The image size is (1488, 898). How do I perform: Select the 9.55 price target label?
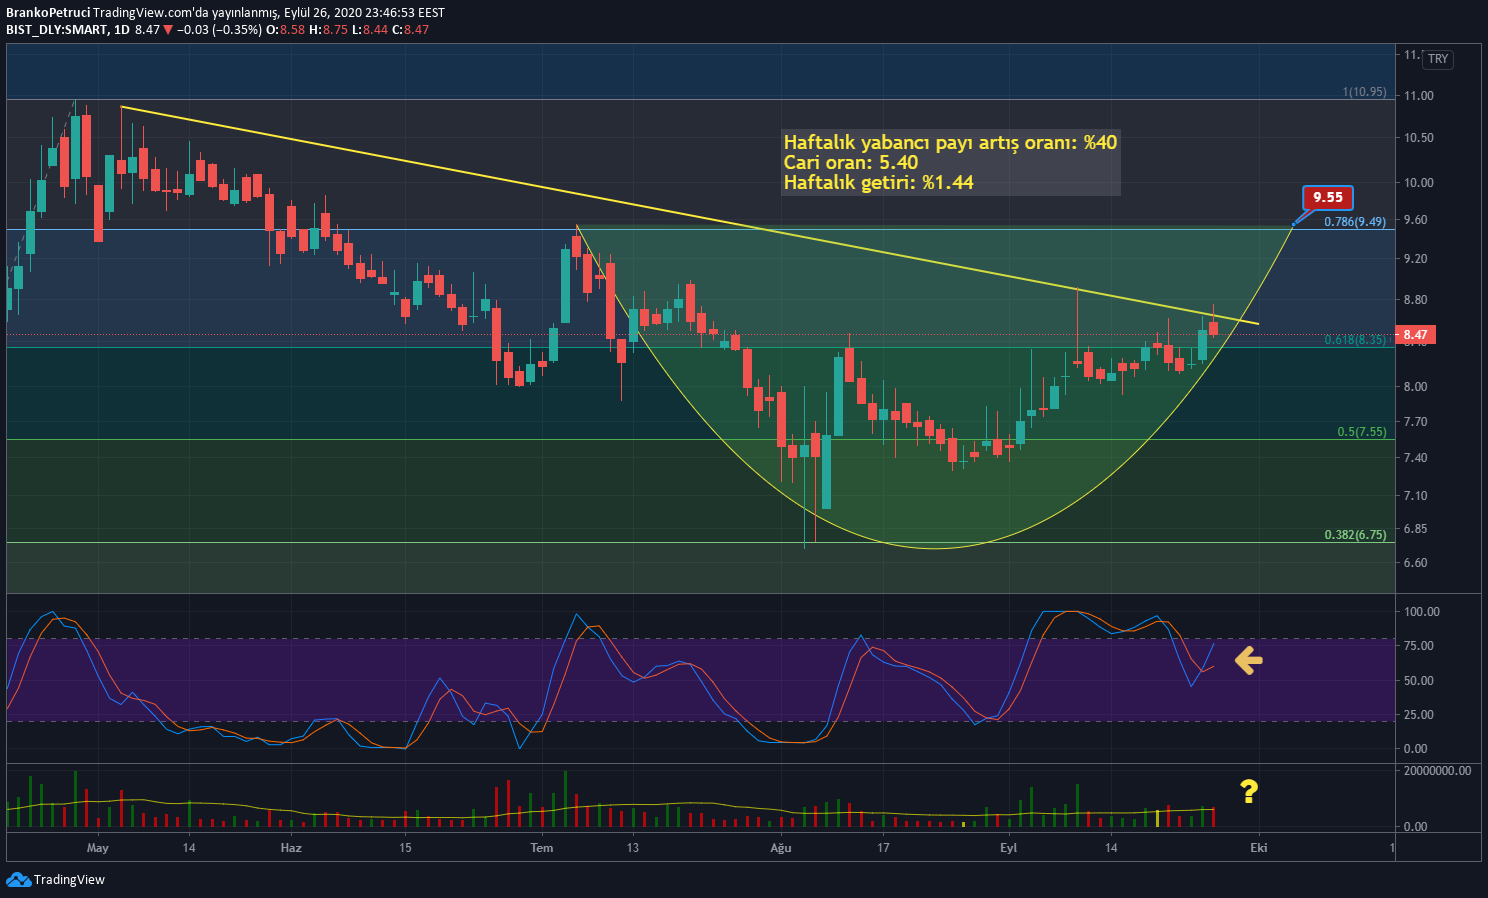1328,197
